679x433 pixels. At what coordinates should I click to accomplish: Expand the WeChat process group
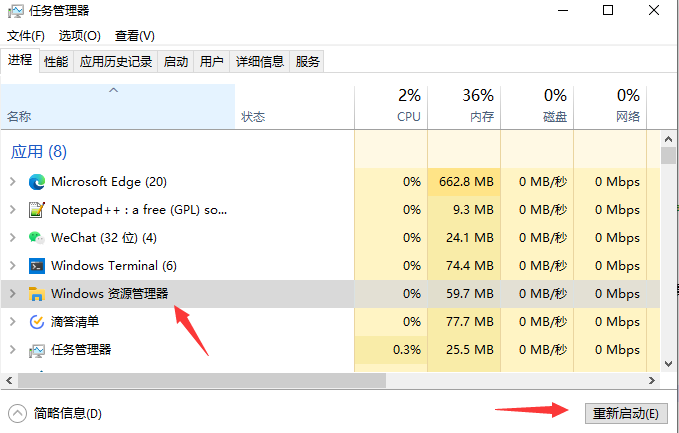tap(12, 238)
